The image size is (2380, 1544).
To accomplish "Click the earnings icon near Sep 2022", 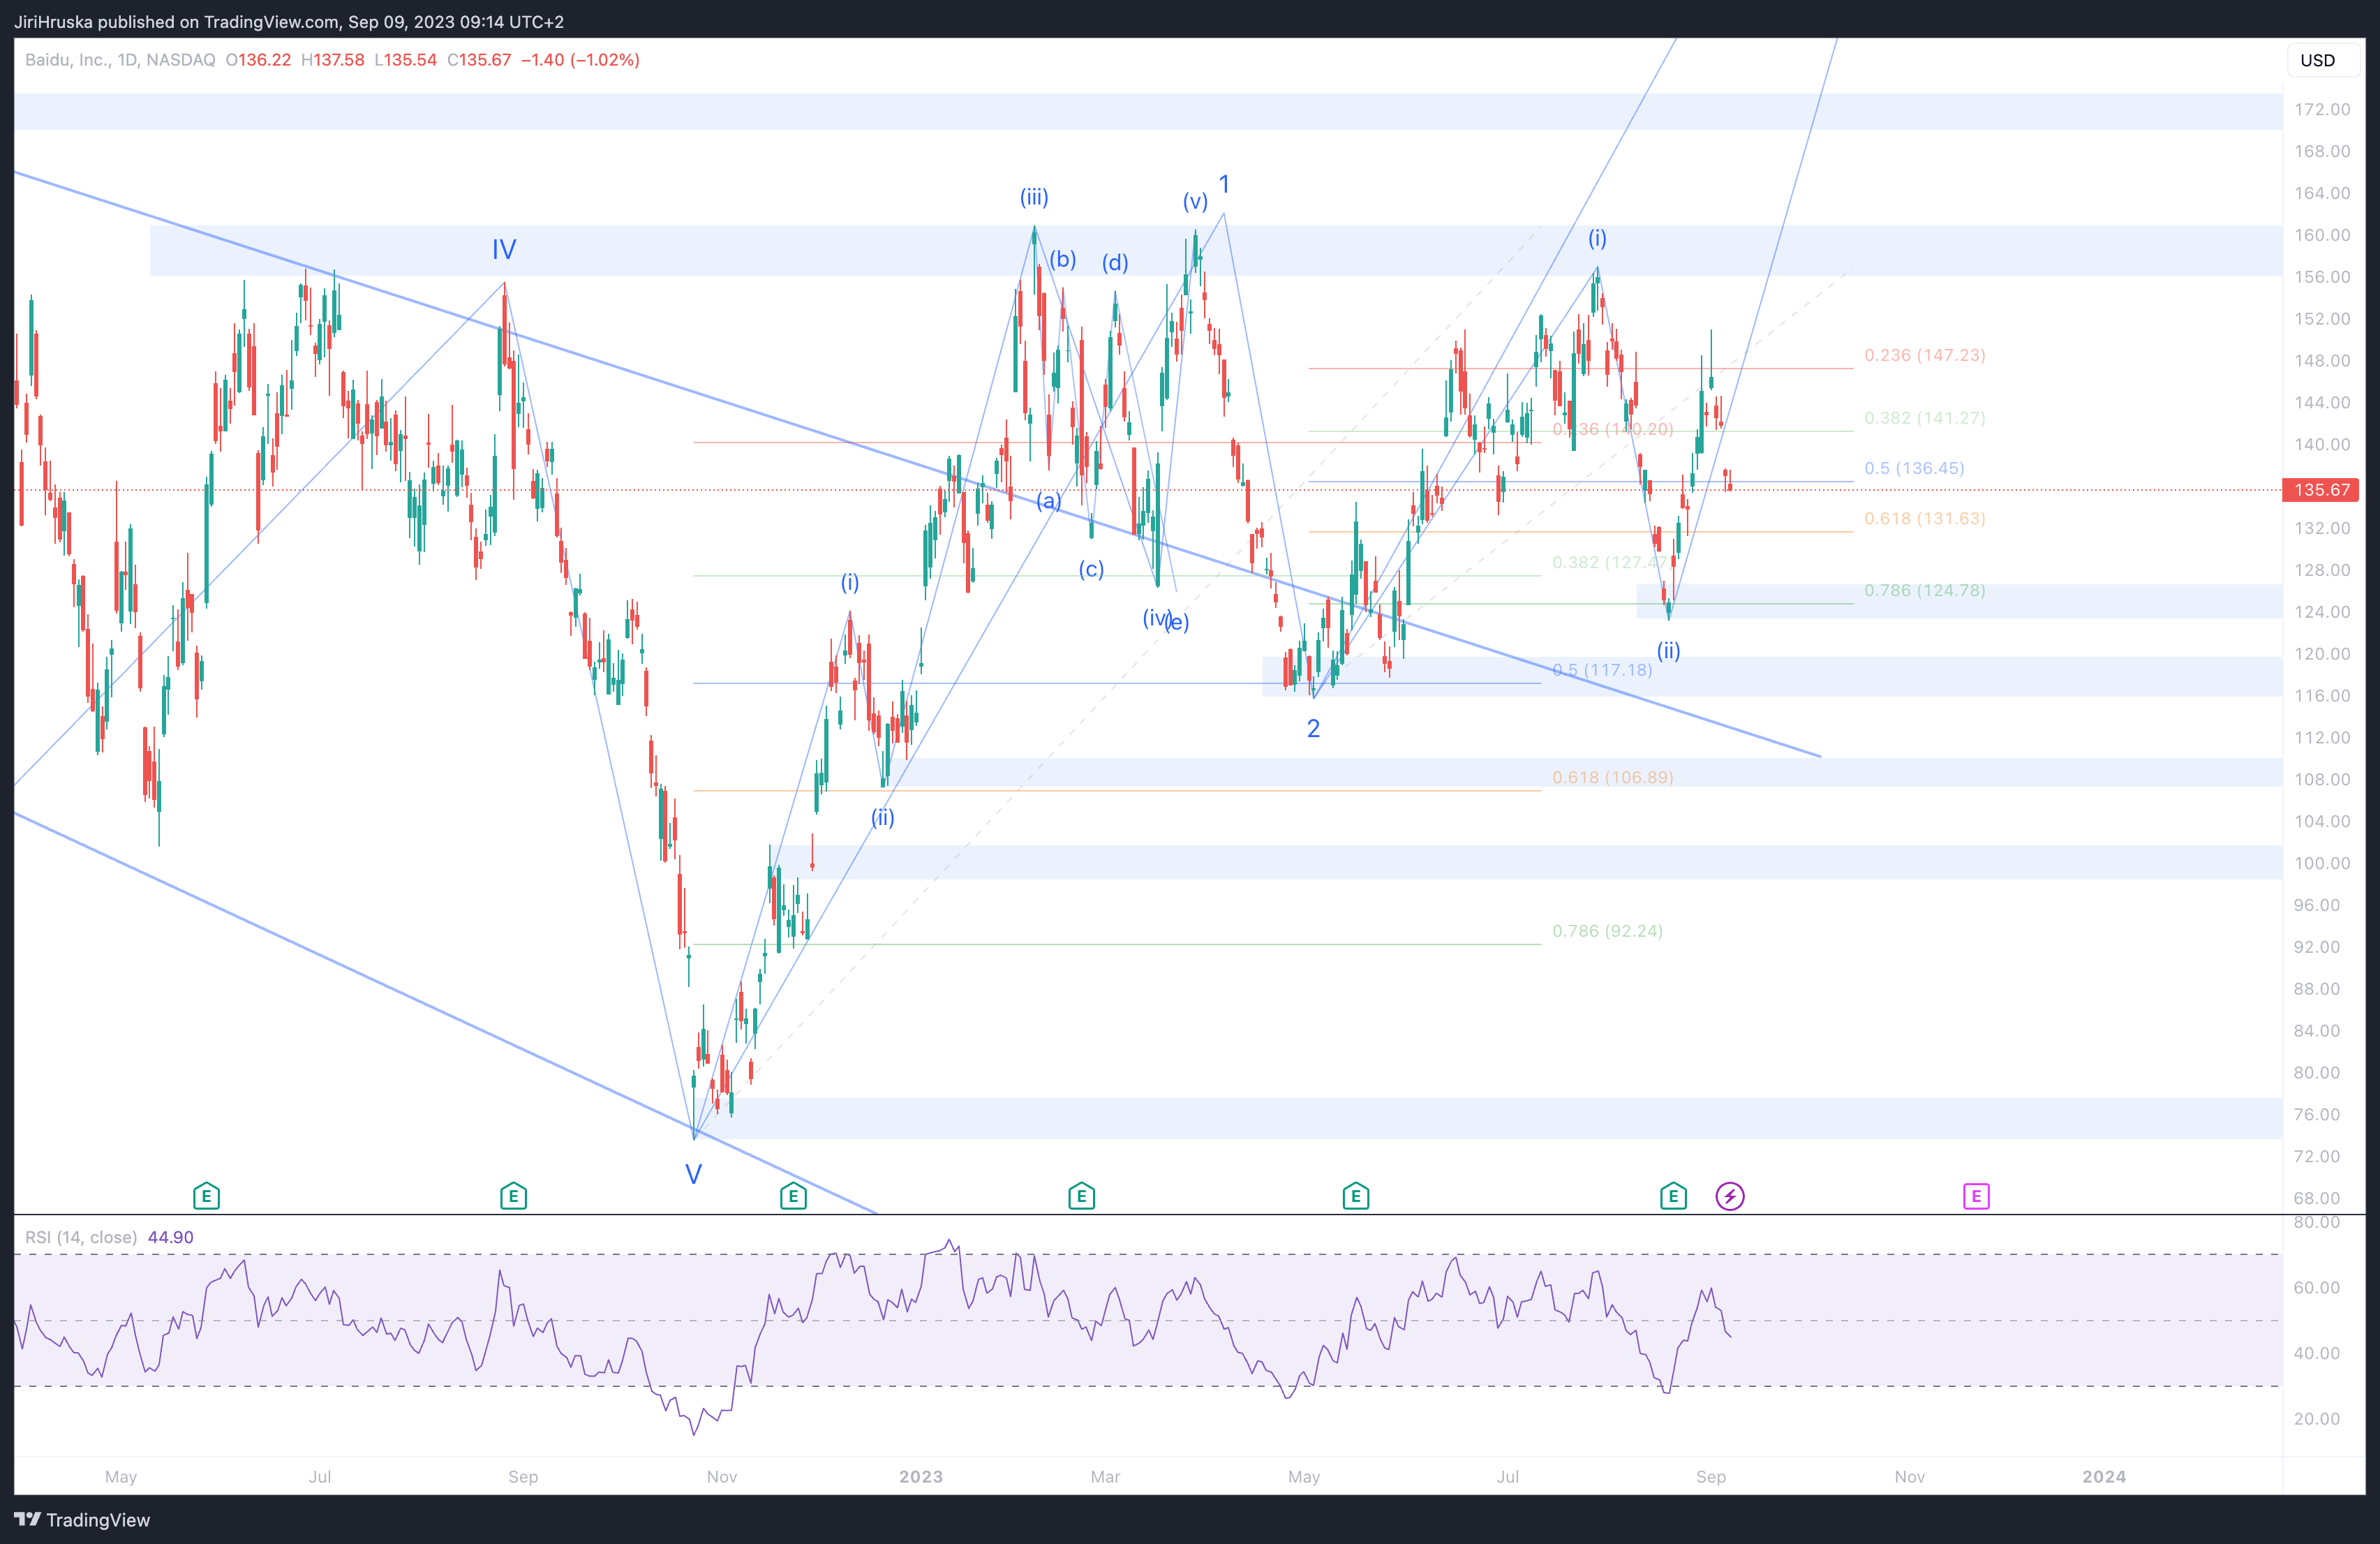I will pyautogui.click(x=513, y=1195).
